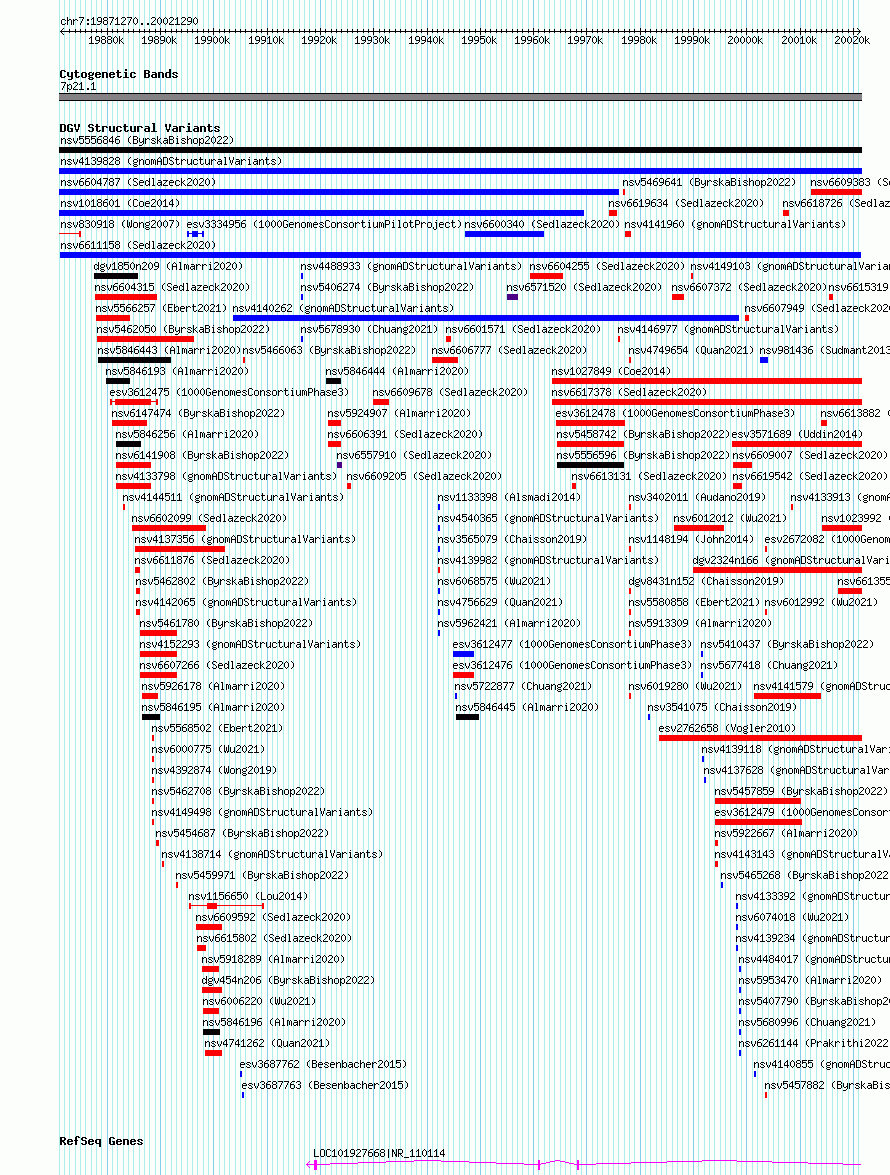Select dgv1850n209 (Almarri2020) variant
The height and width of the screenshot is (1175, 890).
(169, 266)
